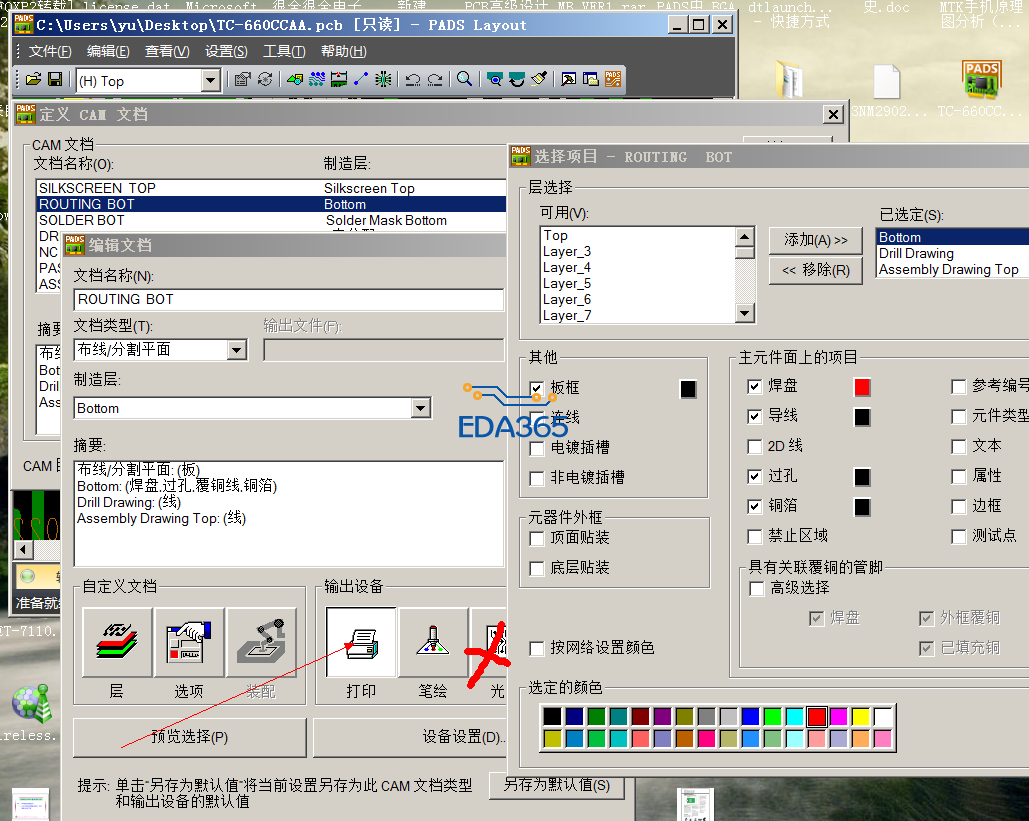
Task: Click the 设备设置(D) button
Action: click(x=411, y=737)
